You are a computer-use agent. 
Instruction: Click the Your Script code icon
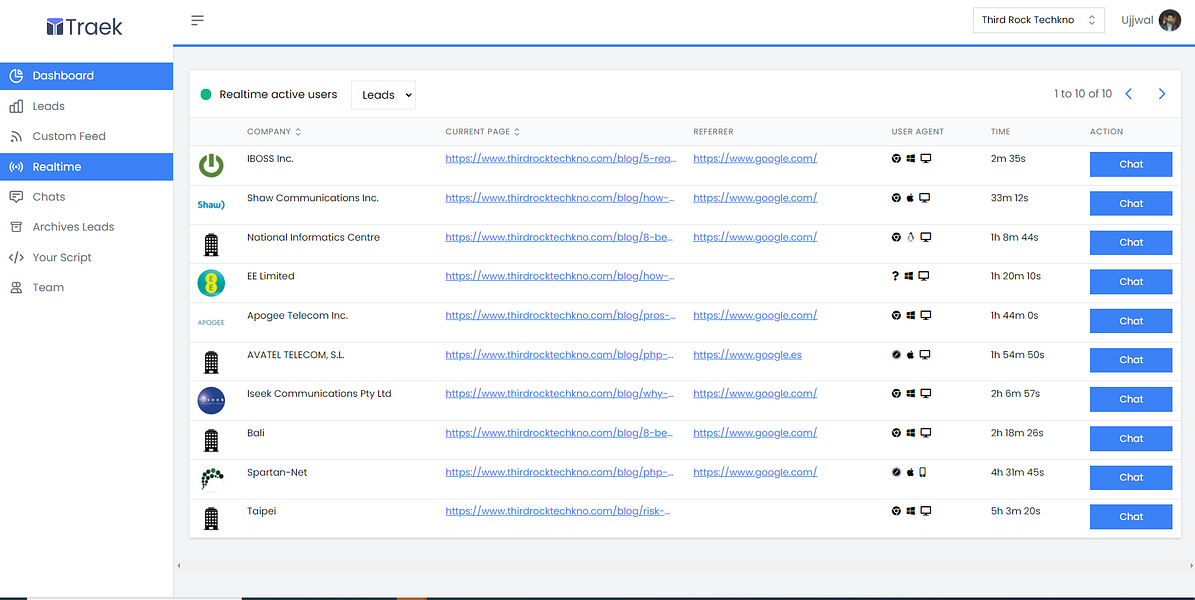point(16,258)
